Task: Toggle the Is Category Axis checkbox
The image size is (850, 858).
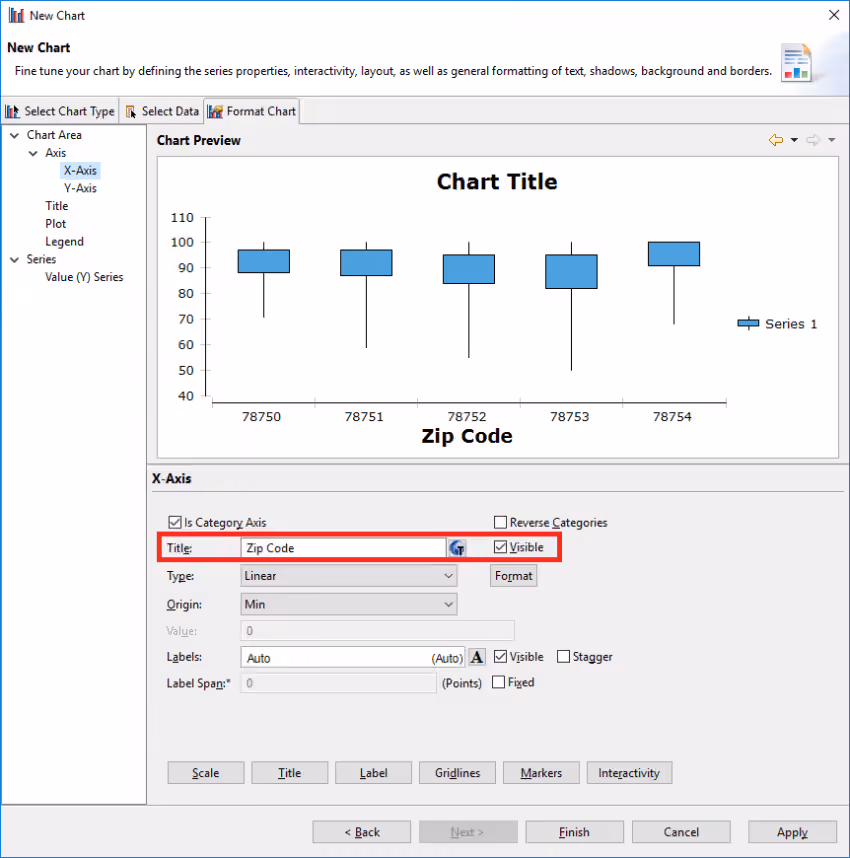Action: [175, 522]
